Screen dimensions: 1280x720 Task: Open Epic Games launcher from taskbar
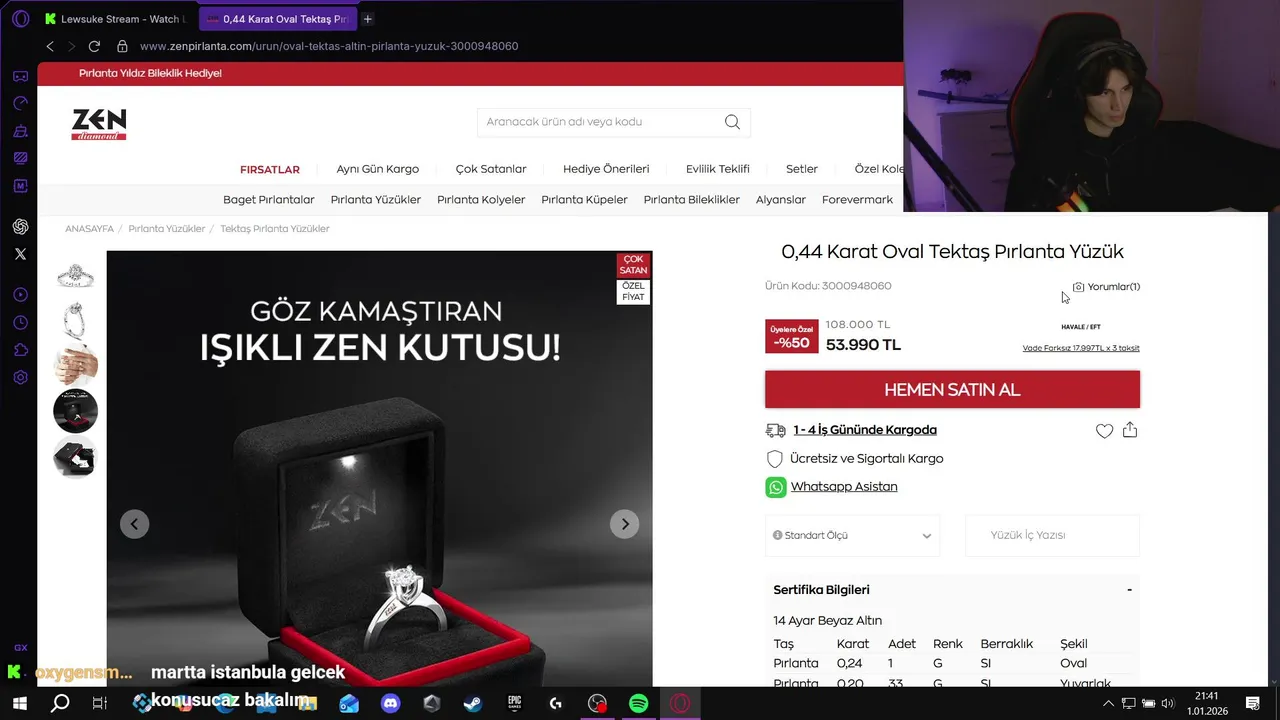(514, 703)
